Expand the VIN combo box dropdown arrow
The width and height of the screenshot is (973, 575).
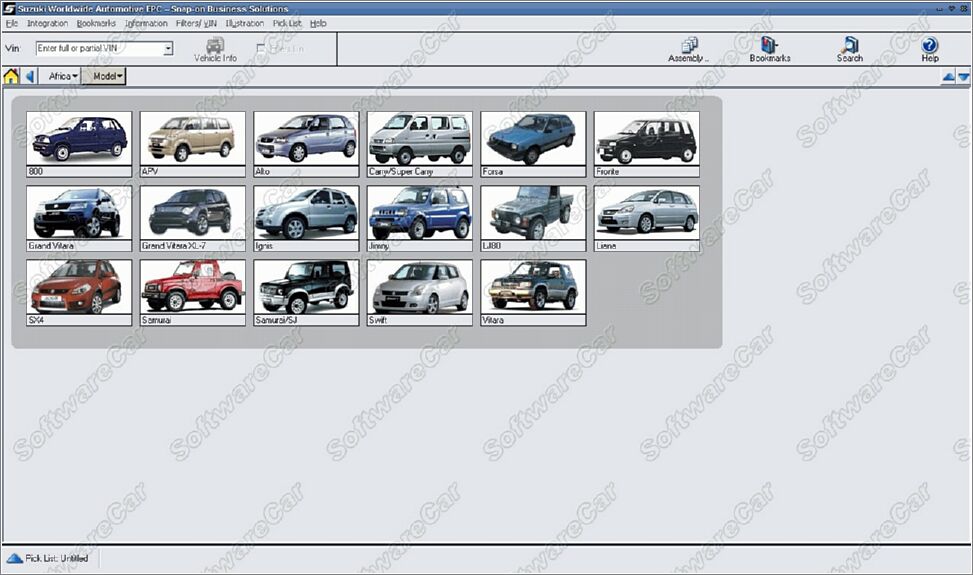click(x=168, y=48)
